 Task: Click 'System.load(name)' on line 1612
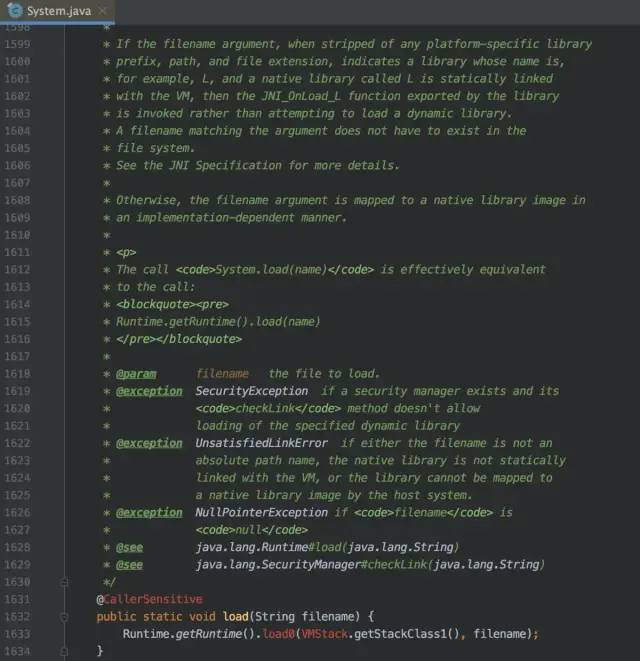click(x=272, y=269)
